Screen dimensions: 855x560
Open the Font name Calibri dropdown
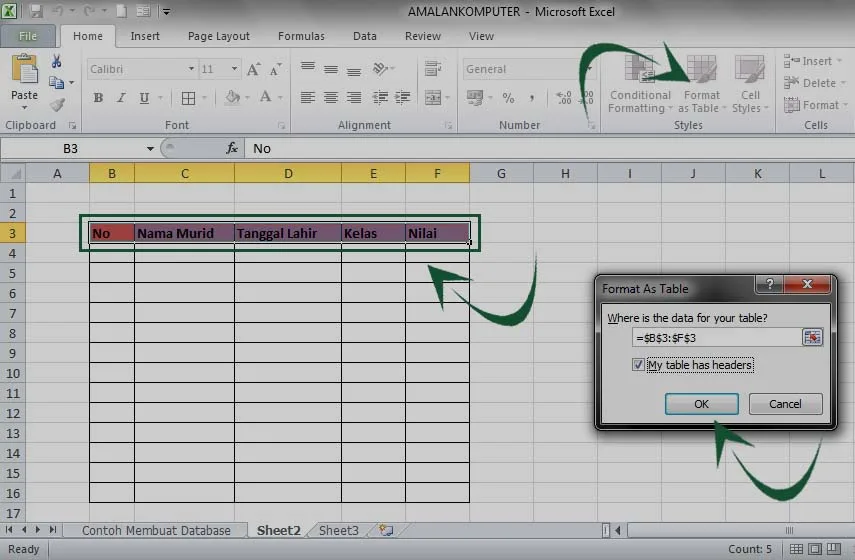[191, 69]
